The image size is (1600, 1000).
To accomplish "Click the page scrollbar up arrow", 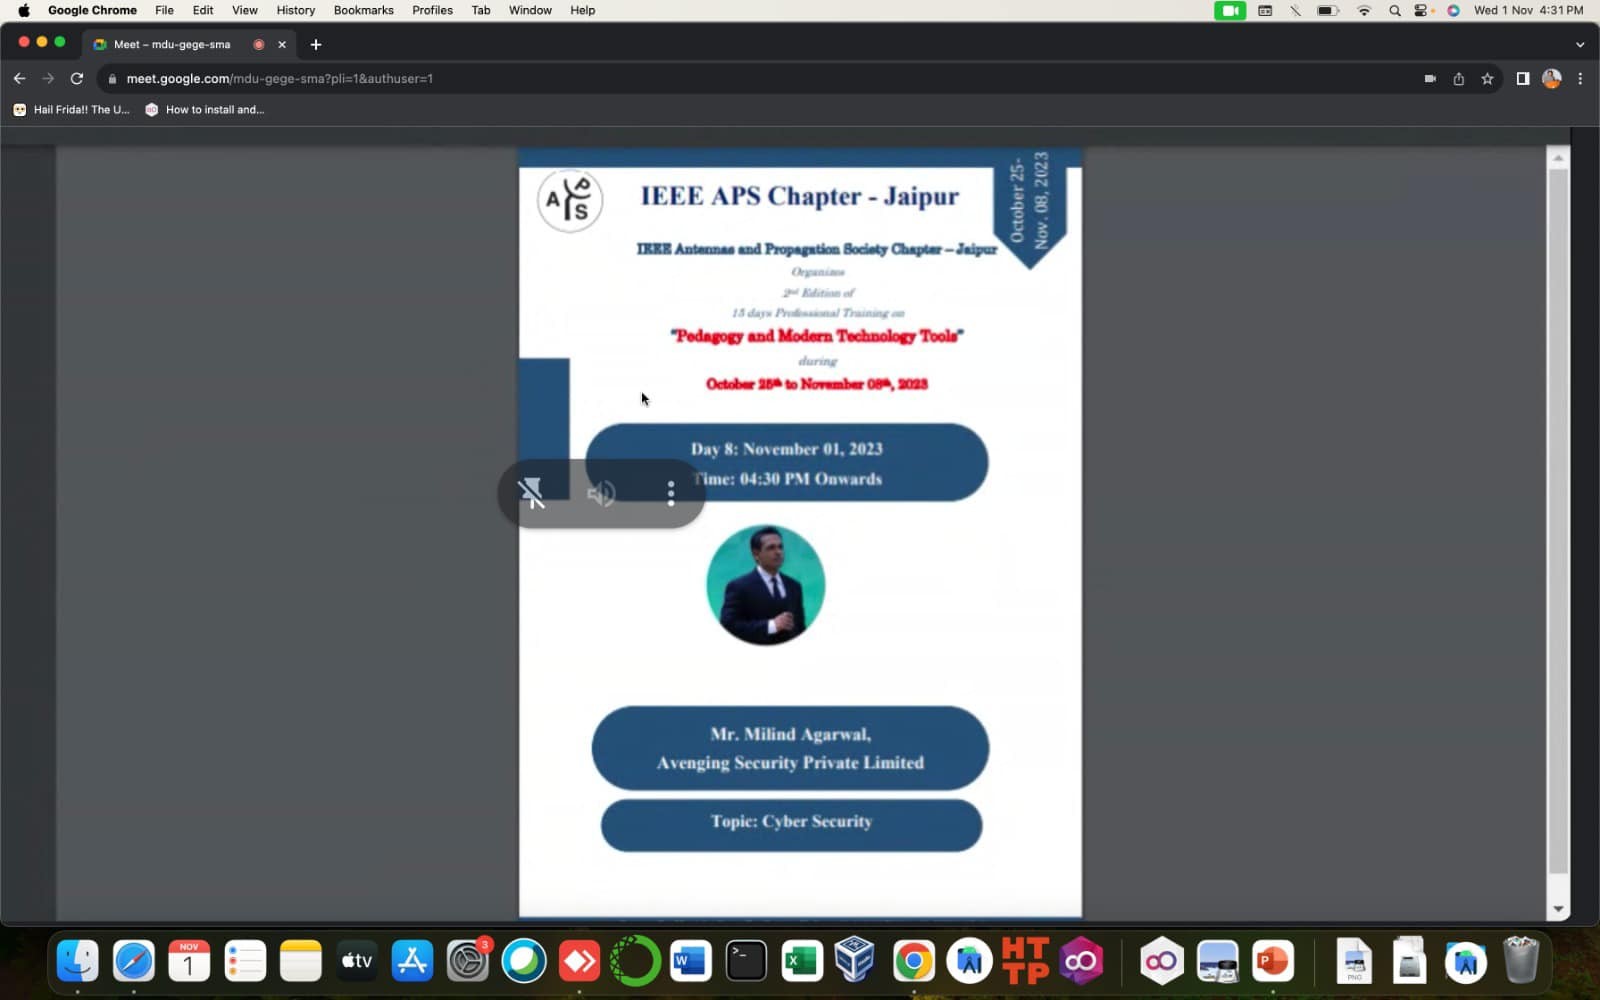I will click(x=1558, y=158).
